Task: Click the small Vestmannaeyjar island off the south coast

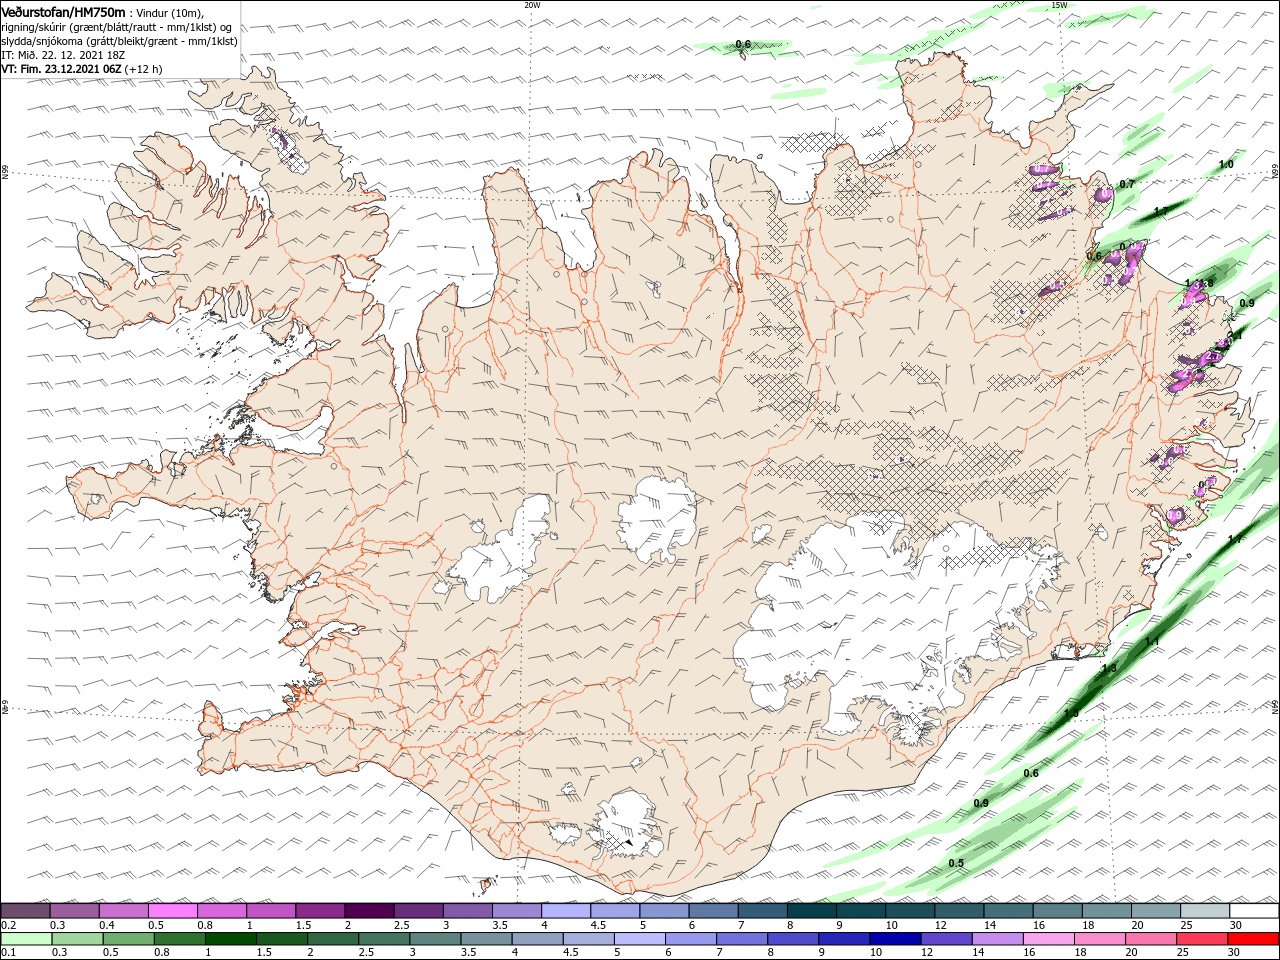Action: tap(488, 884)
